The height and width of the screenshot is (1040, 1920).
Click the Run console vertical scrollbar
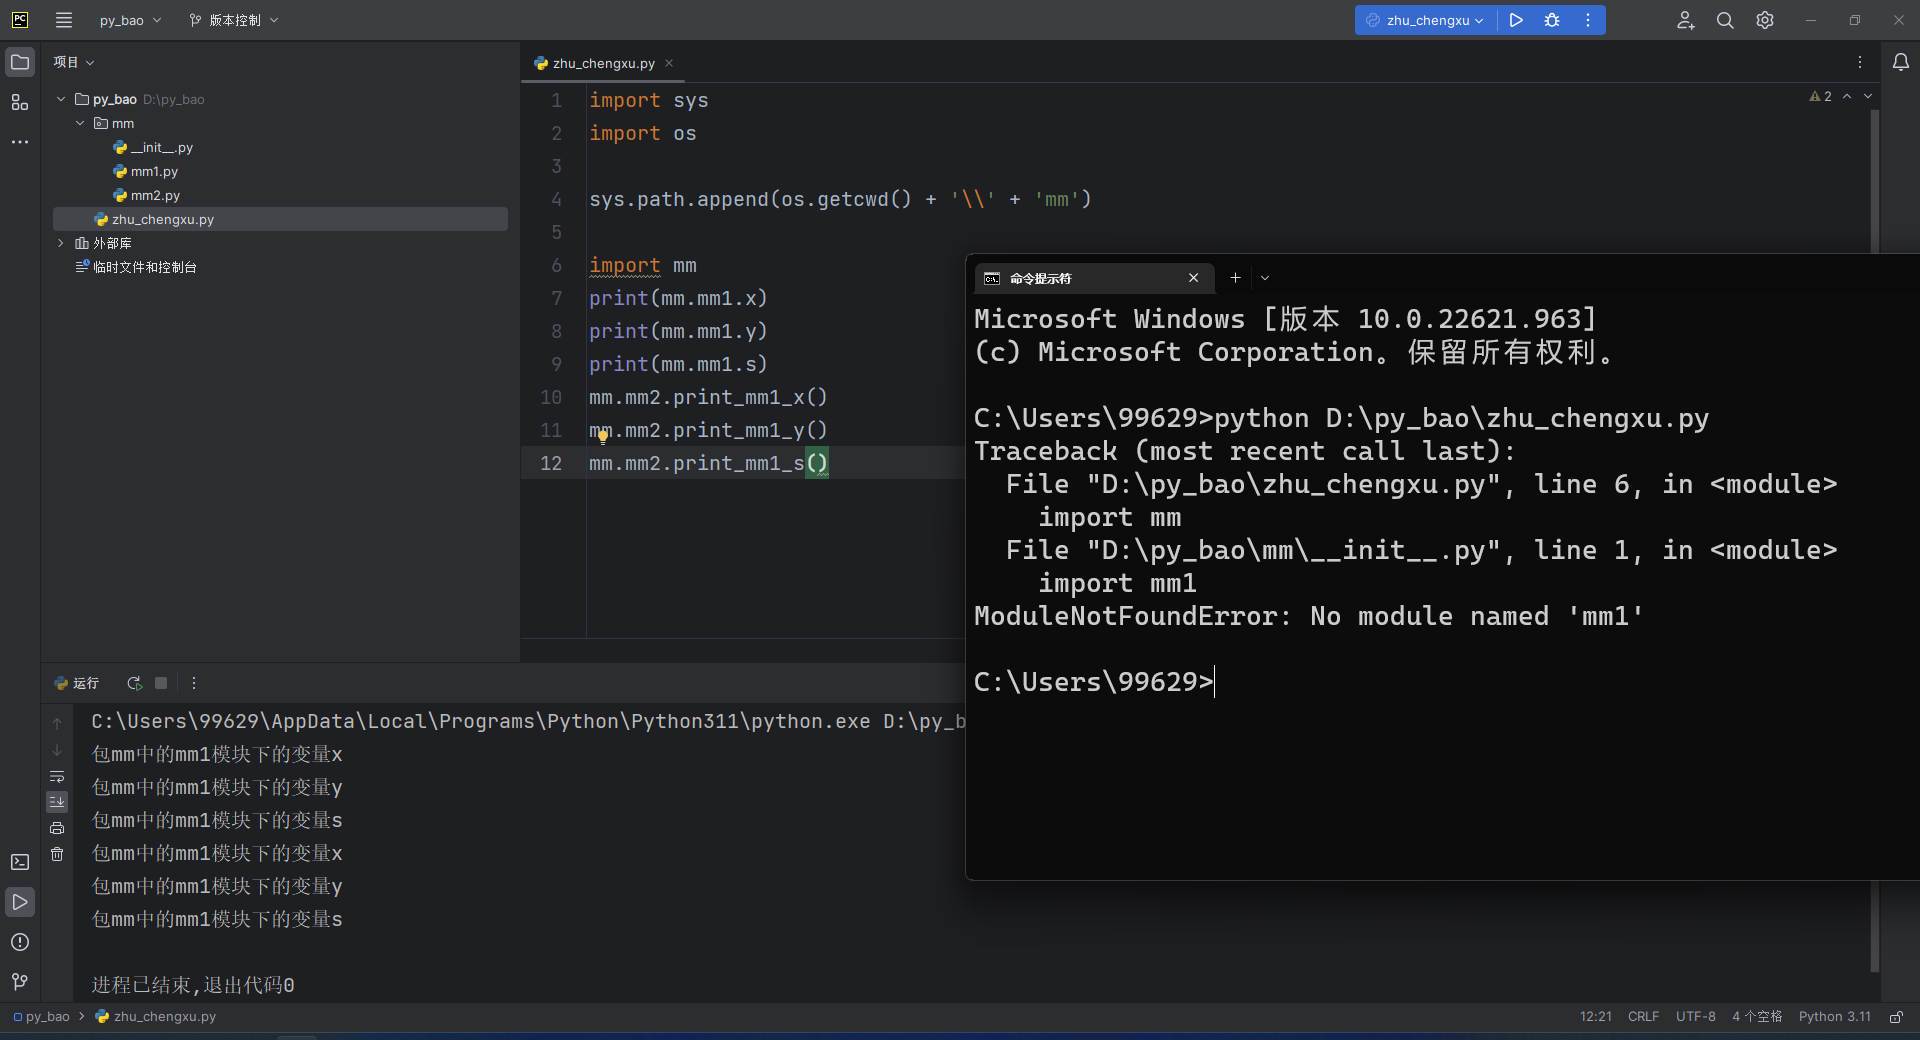point(1875,925)
